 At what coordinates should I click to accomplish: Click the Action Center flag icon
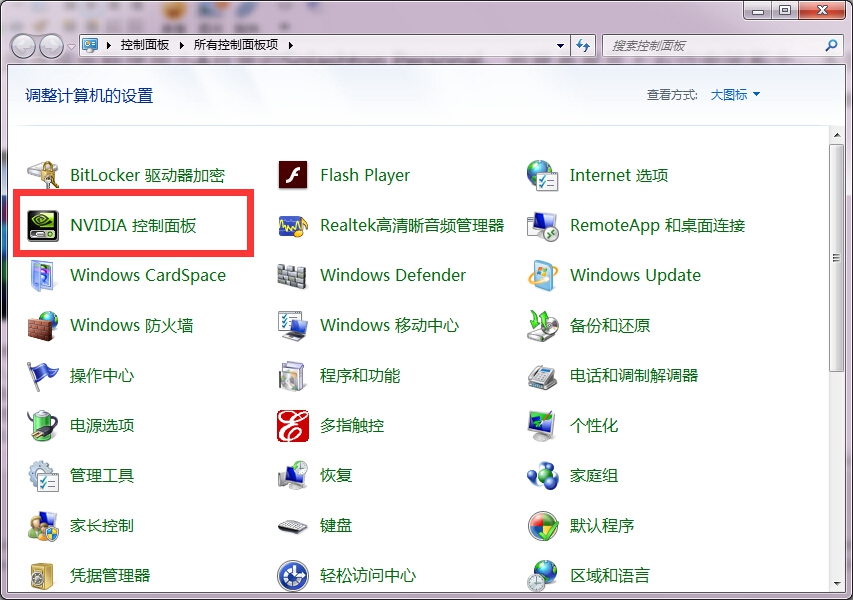[x=43, y=375]
